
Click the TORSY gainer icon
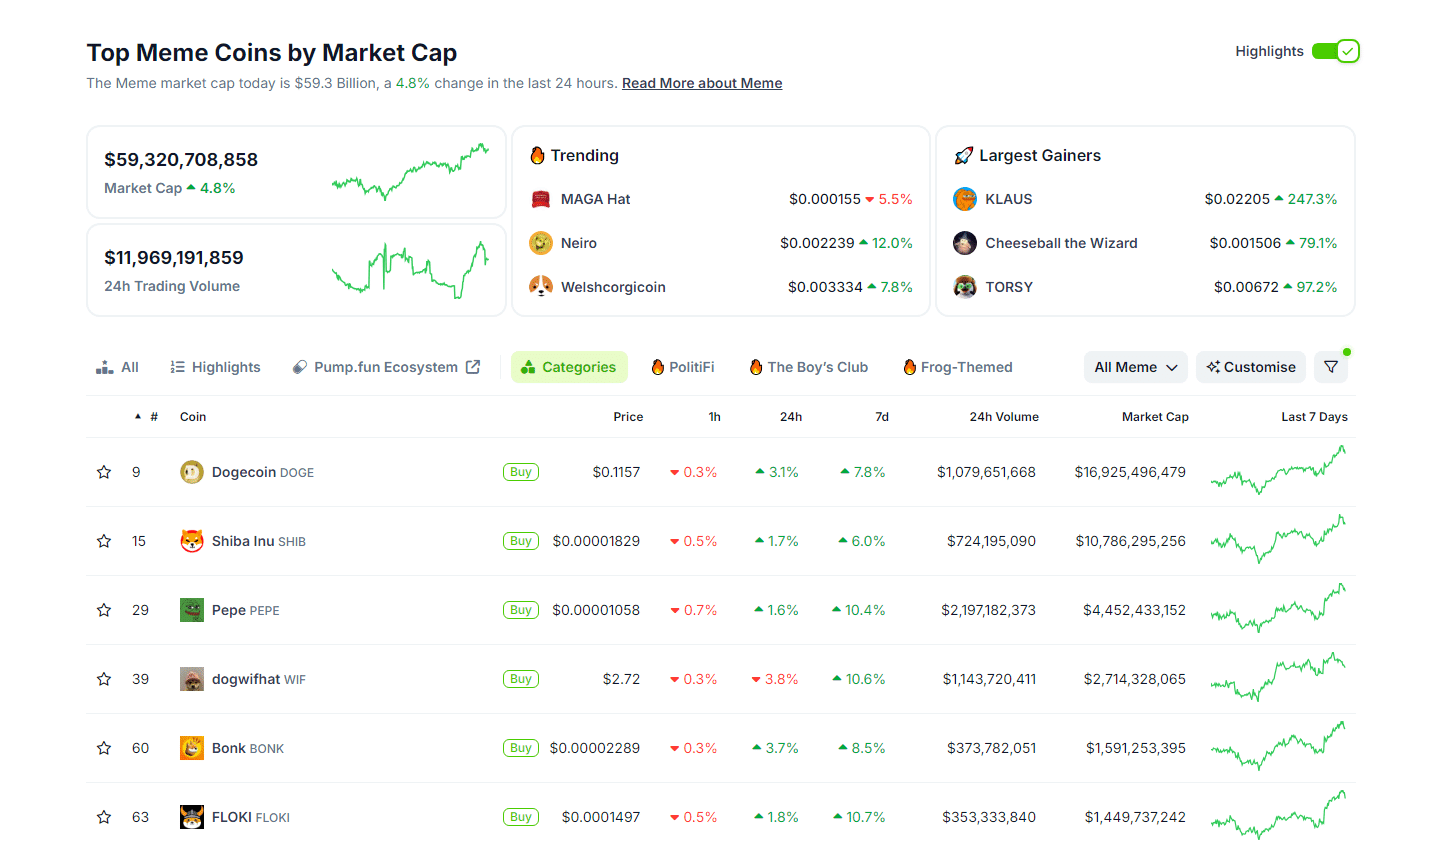965,287
